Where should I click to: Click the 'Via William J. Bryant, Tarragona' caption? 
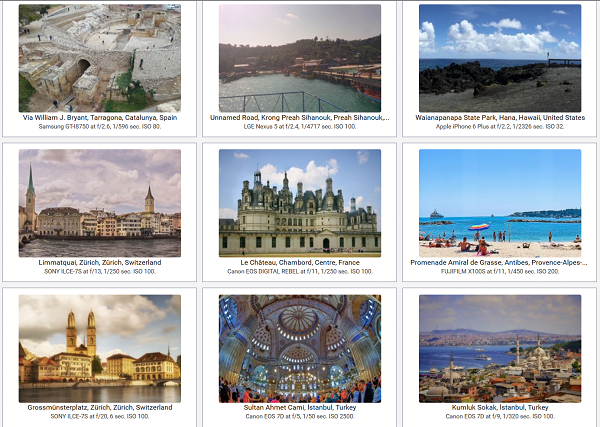coord(99,117)
